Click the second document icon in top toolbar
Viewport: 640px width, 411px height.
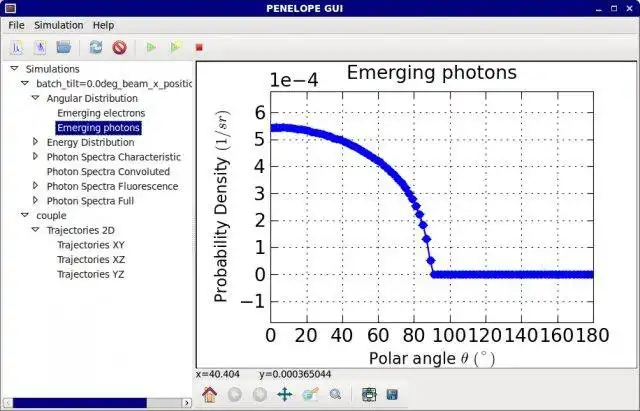[x=40, y=48]
